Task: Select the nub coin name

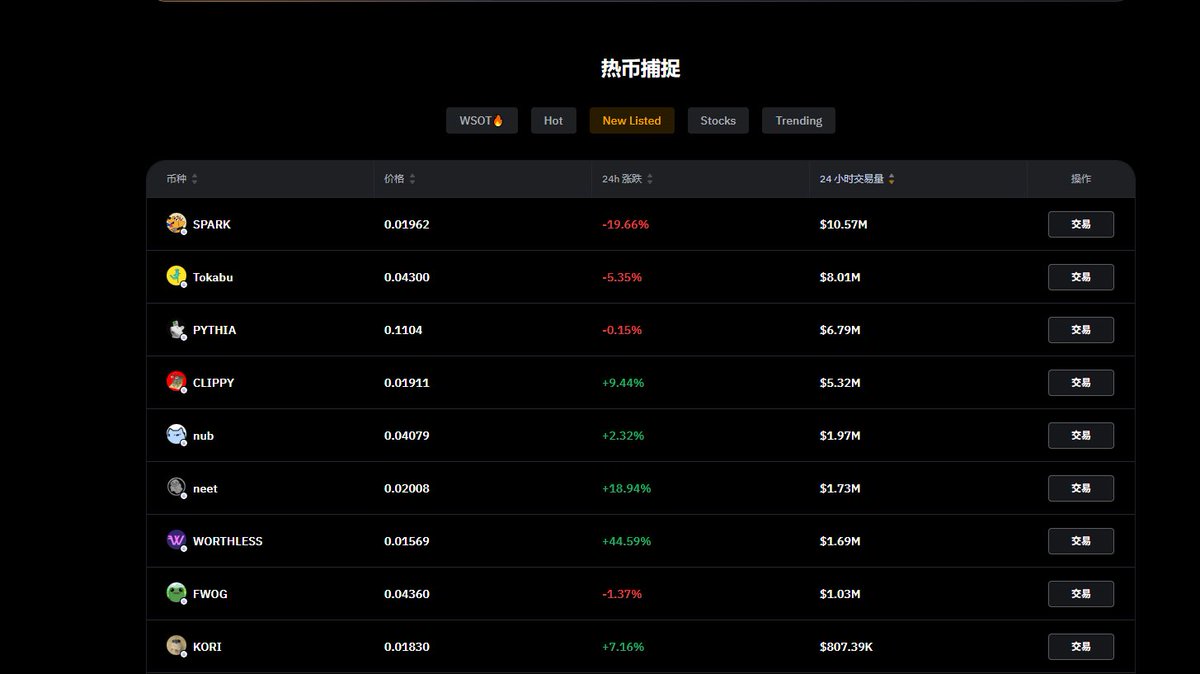Action: coord(203,436)
